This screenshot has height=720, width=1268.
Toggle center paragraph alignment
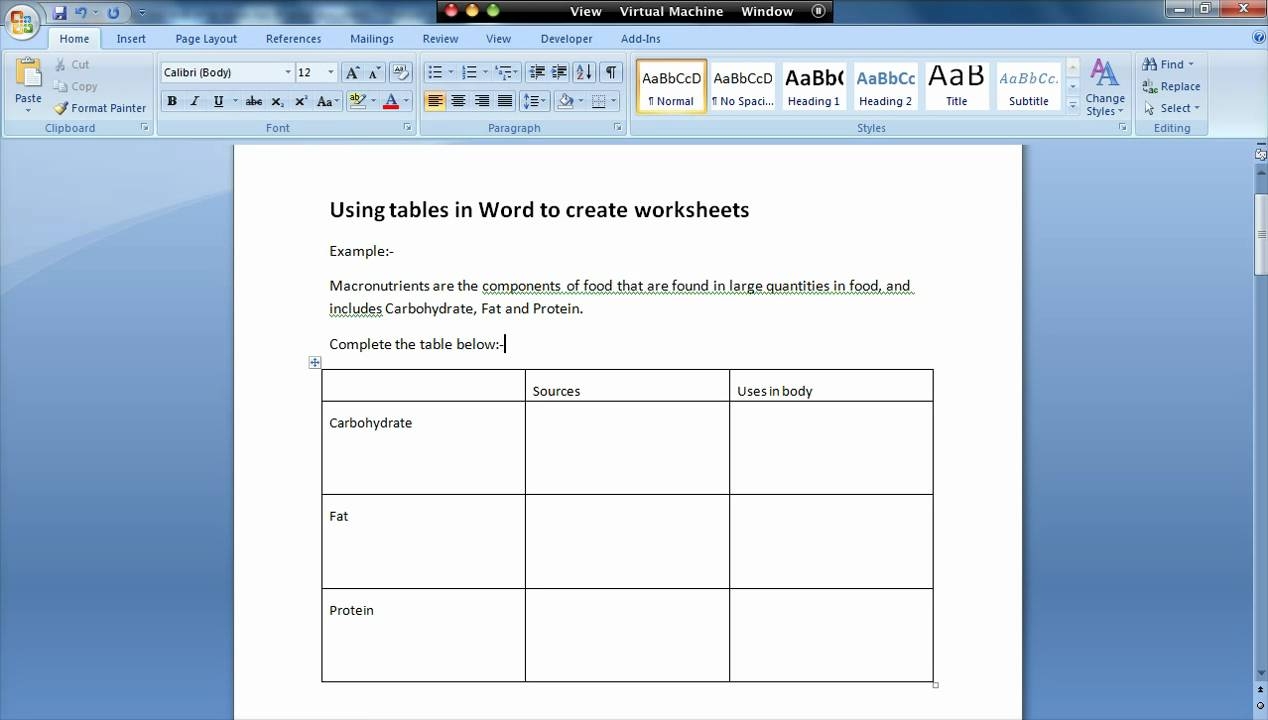458,100
